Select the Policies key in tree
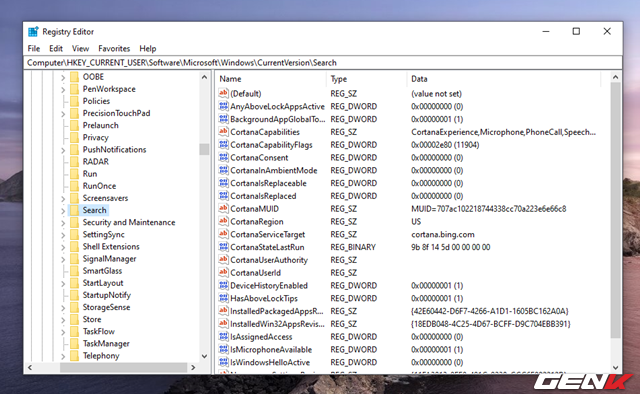This screenshot has width=640, height=394. [x=96, y=101]
